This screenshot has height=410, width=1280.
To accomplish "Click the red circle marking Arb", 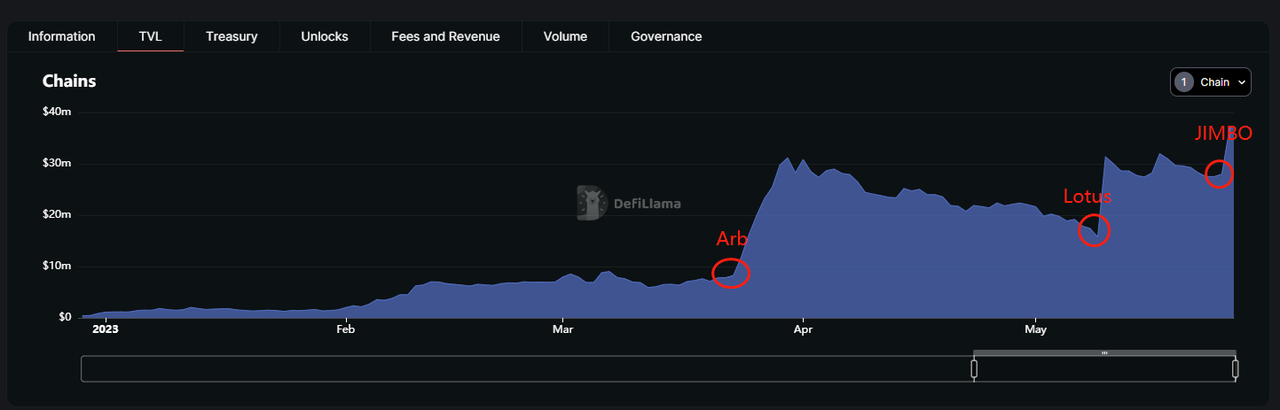I will [x=731, y=273].
